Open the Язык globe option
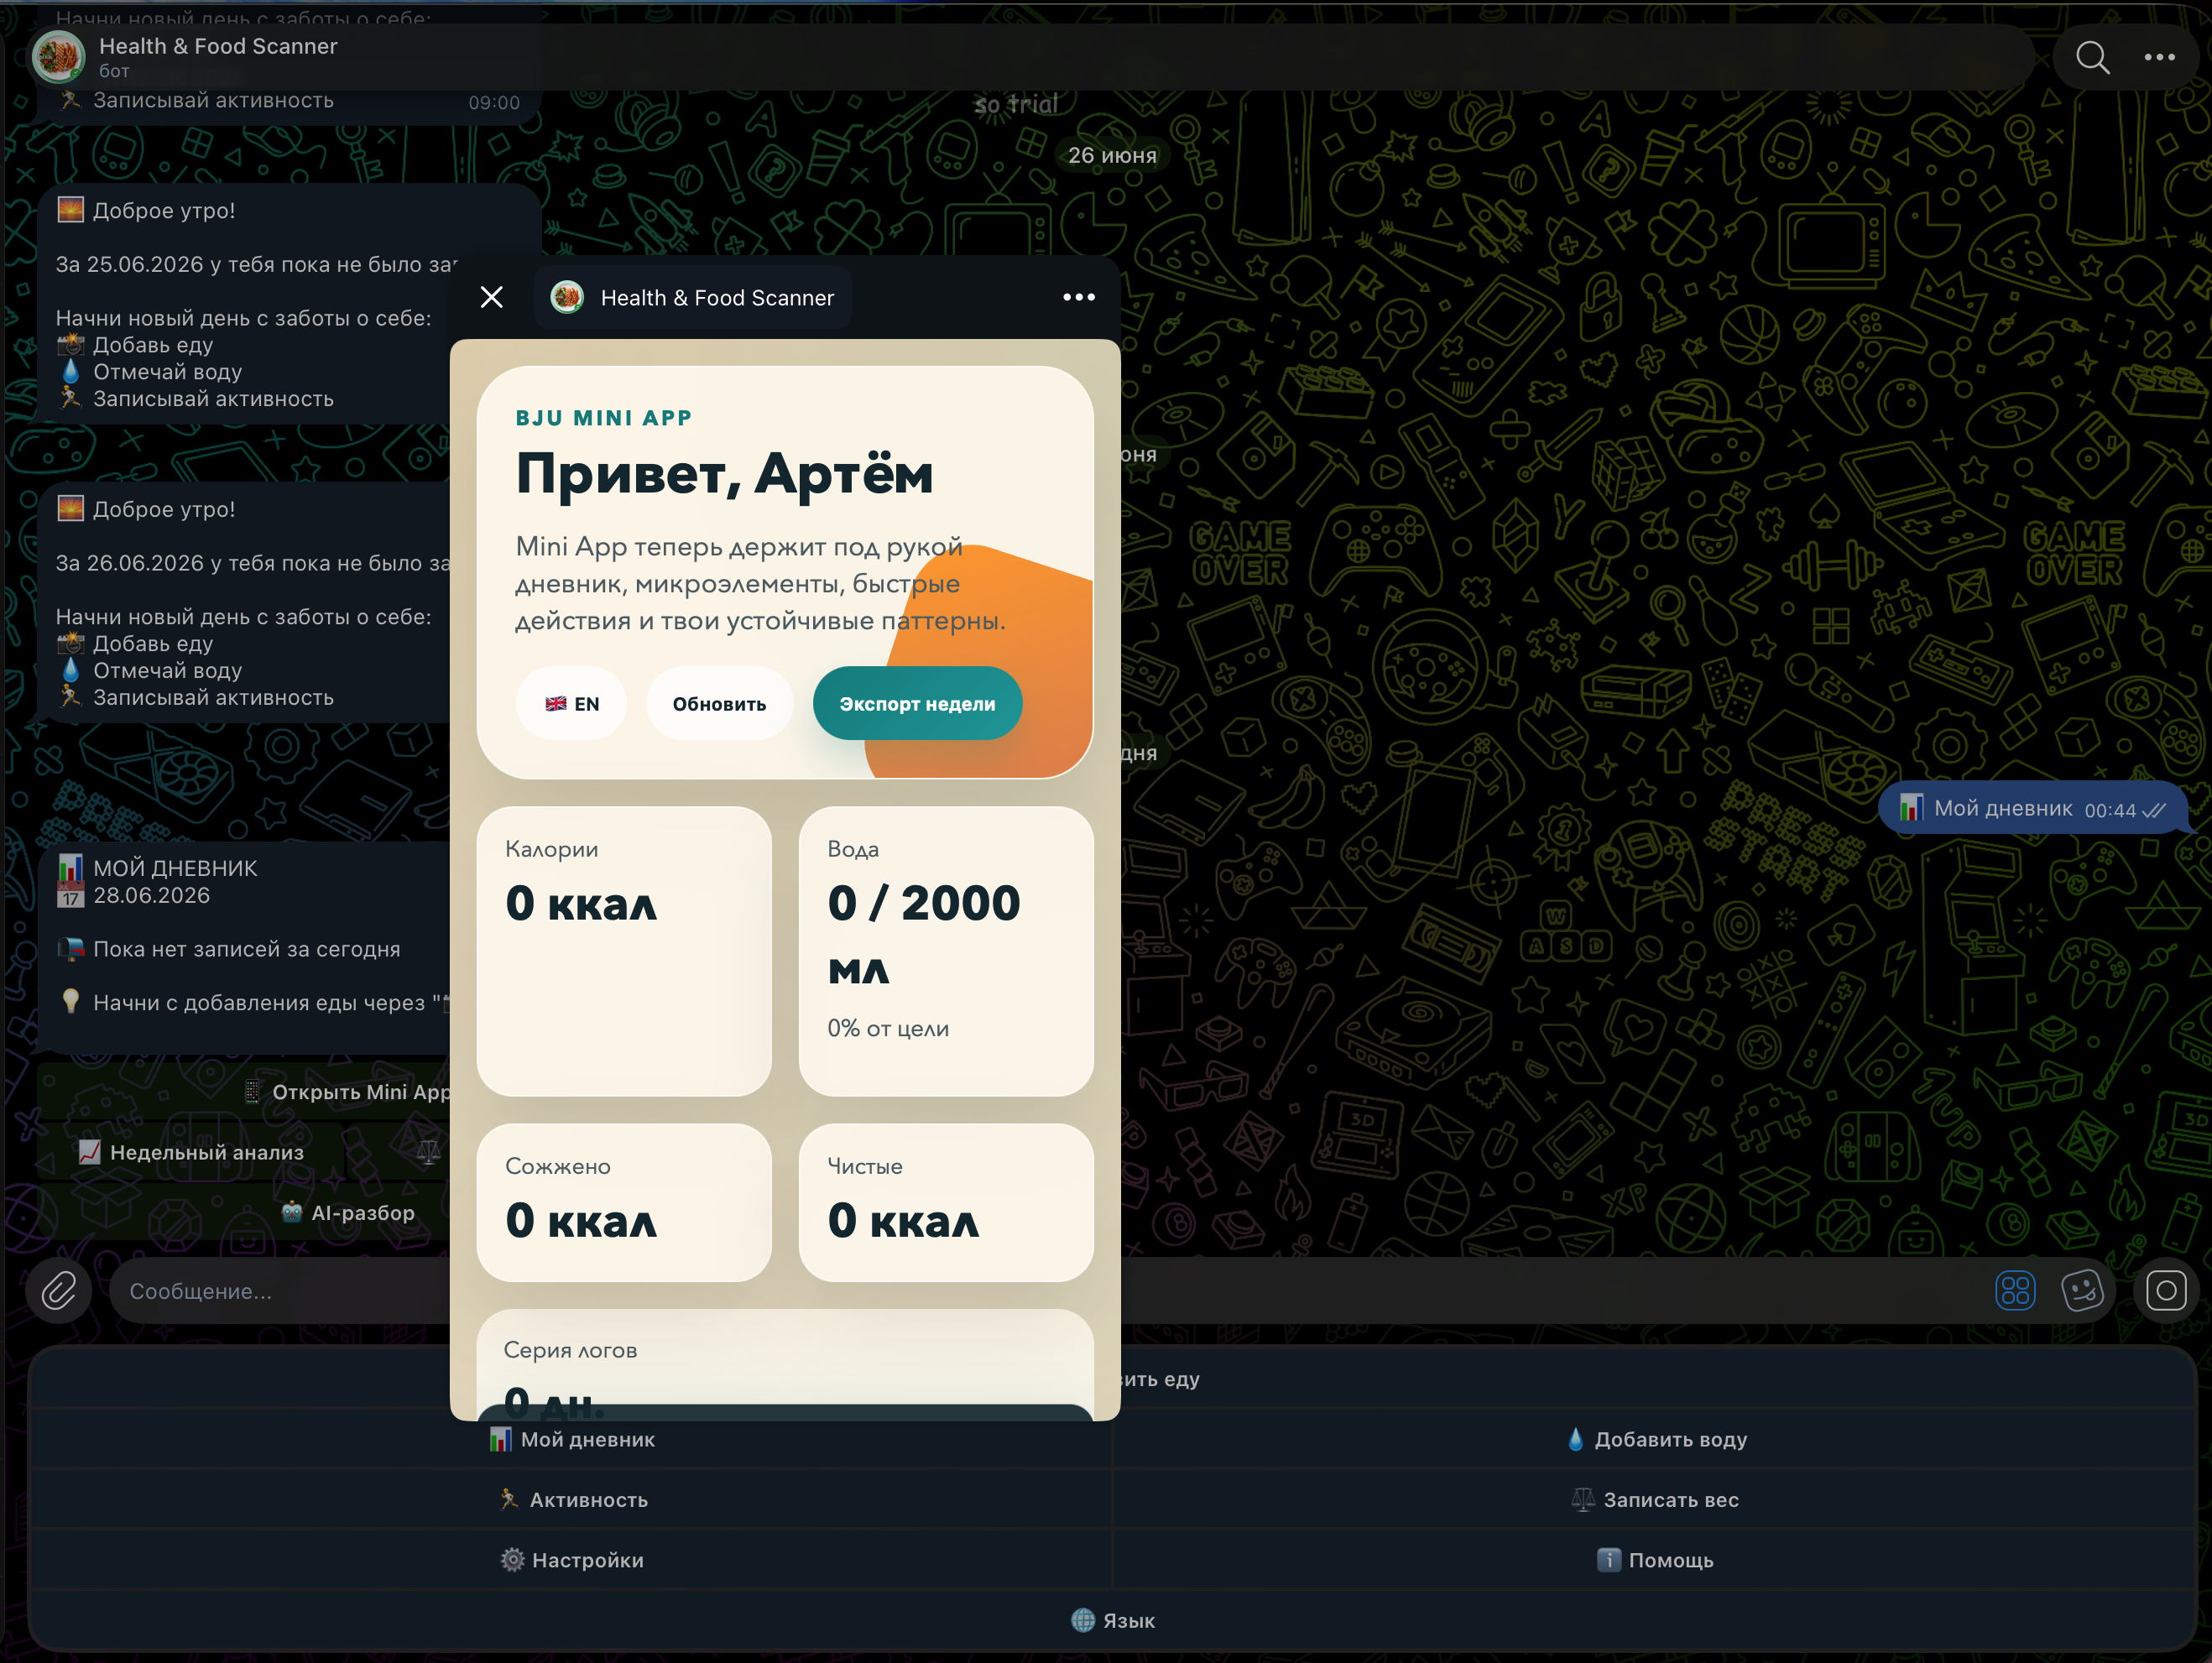This screenshot has width=2212, height=1663. click(1112, 1620)
